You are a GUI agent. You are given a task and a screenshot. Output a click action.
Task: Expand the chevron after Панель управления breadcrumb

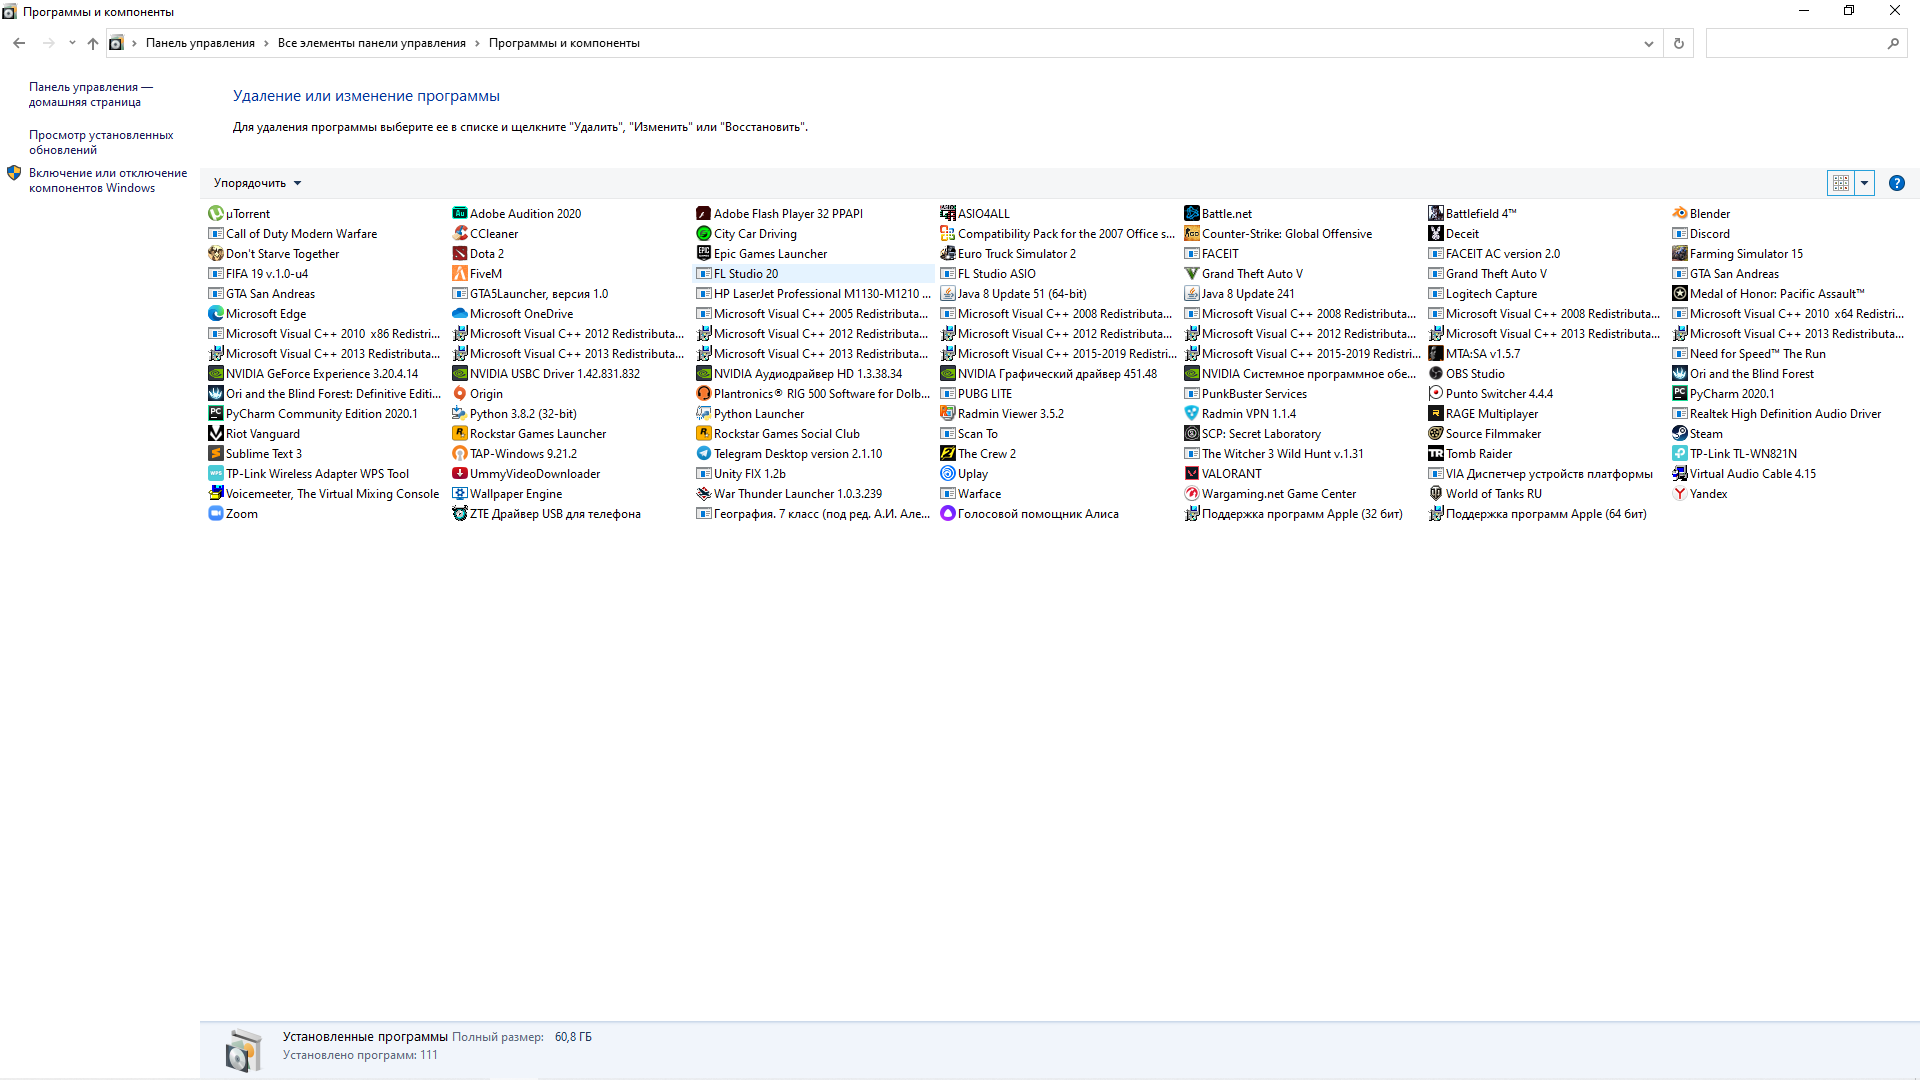266,43
